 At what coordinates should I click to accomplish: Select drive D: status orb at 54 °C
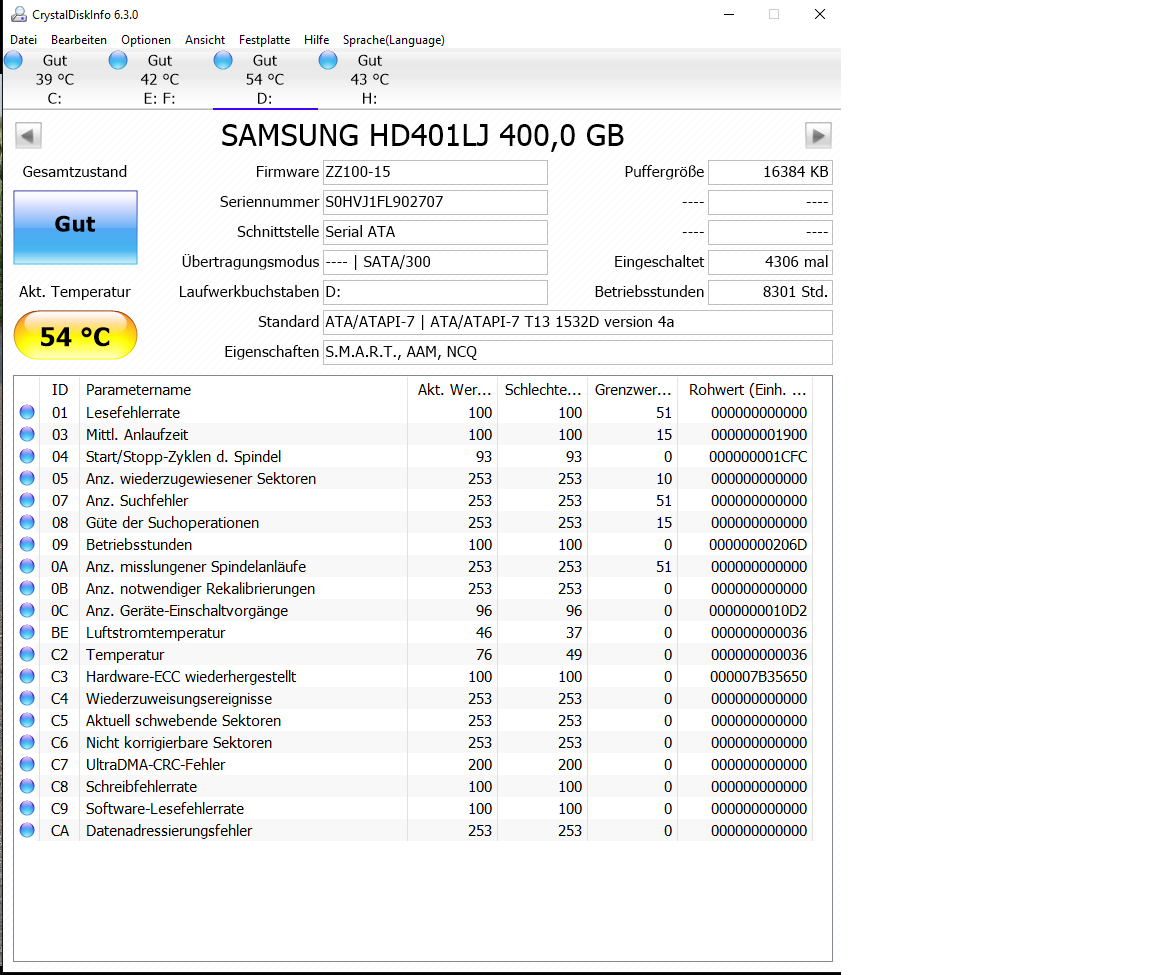pyautogui.click(x=223, y=60)
